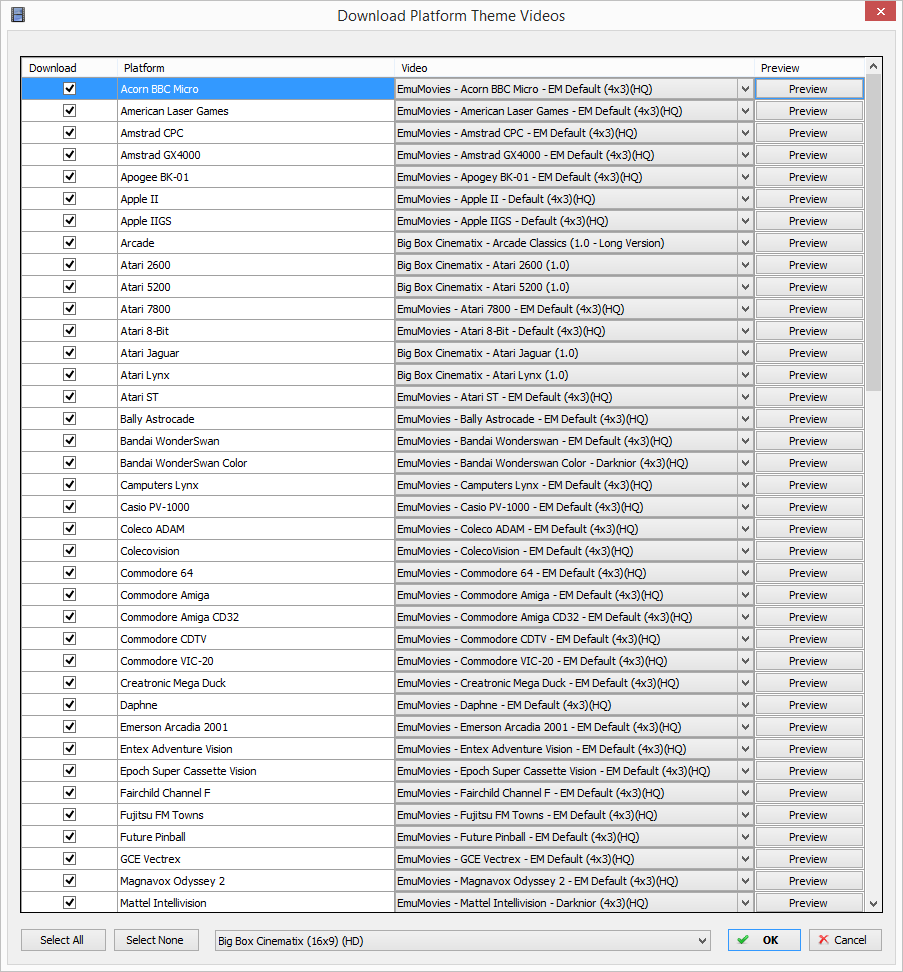Select the Atari ST platform cell

(x=256, y=397)
